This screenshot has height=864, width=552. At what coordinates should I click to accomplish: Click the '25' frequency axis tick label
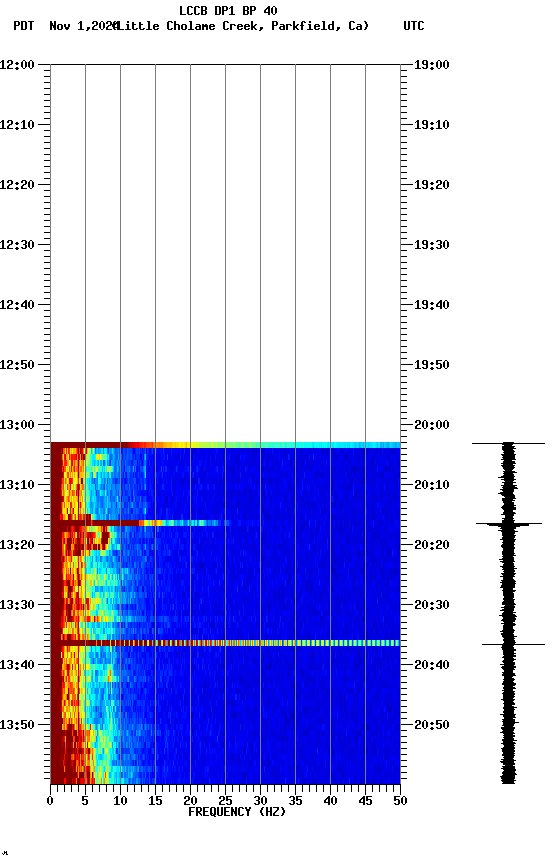[x=225, y=801]
